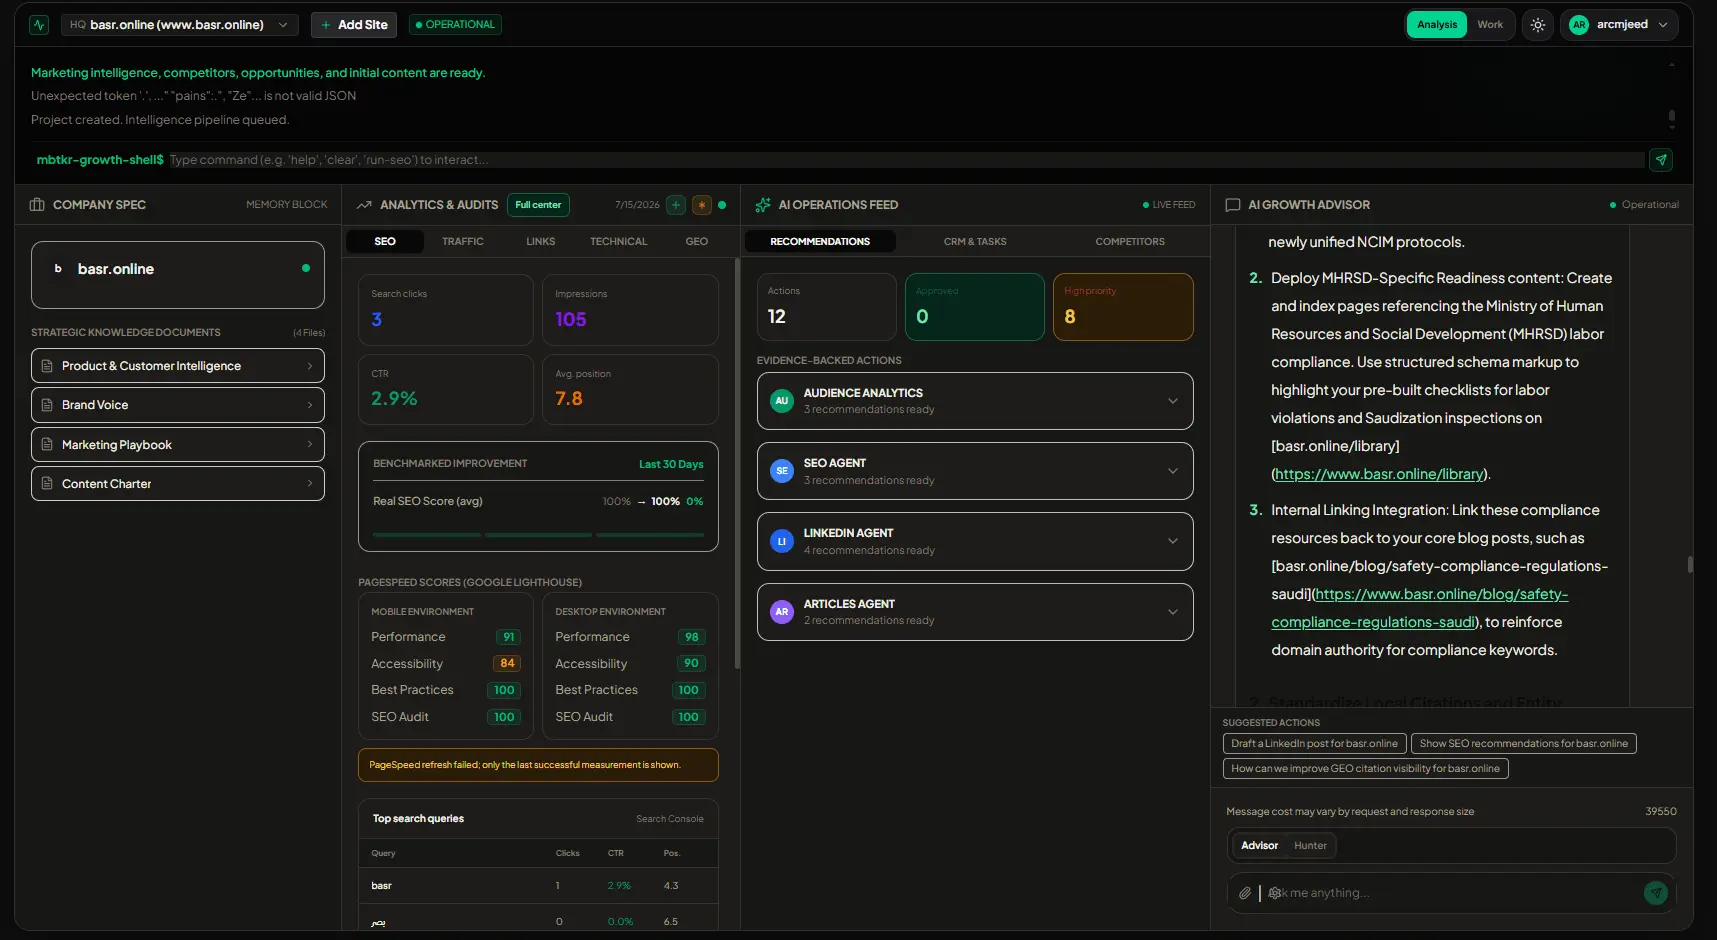The image size is (1717, 940).
Task: Click the AI Growth Advisor chat bubble icon
Action: [1233, 205]
